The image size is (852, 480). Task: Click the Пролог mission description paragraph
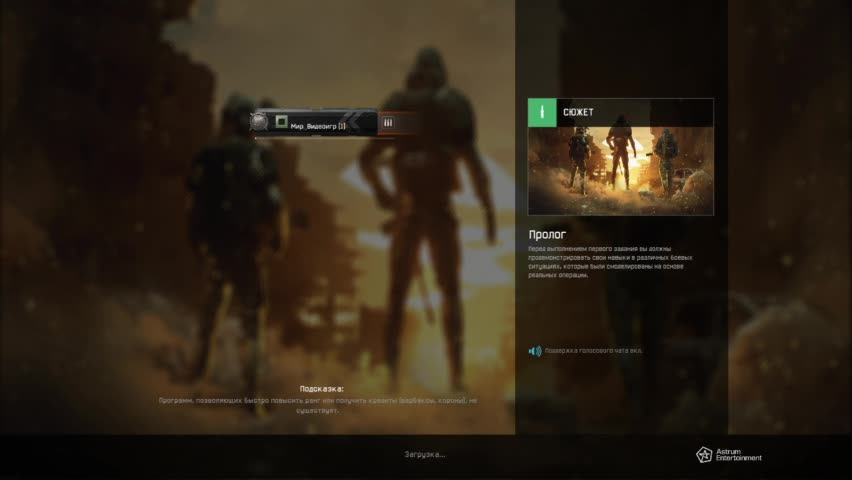coord(610,262)
